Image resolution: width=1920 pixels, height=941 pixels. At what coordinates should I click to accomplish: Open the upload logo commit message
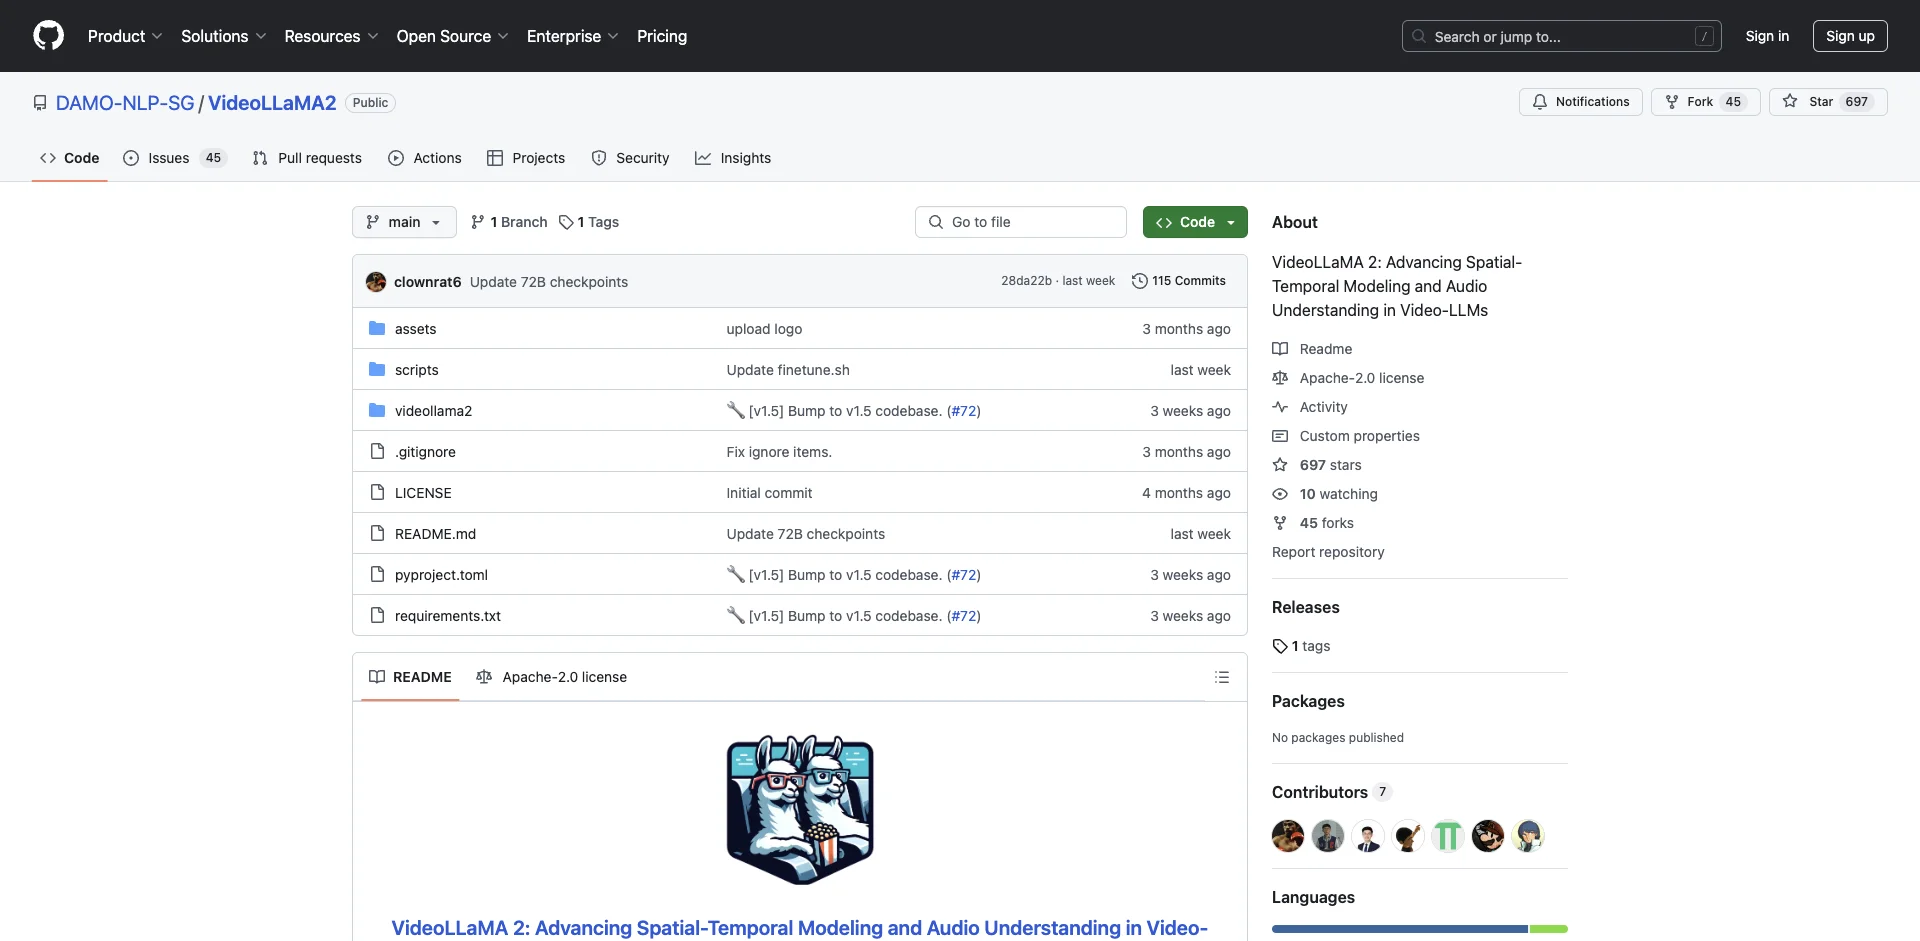pos(764,329)
